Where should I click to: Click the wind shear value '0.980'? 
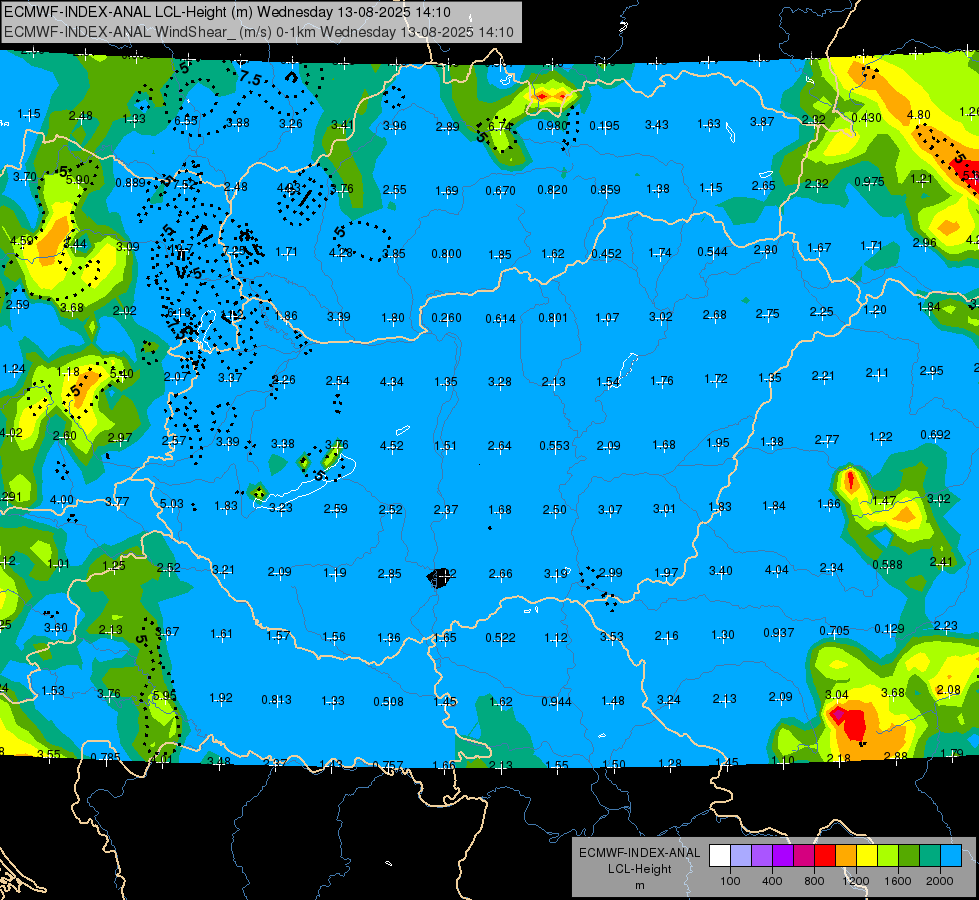tap(553, 126)
